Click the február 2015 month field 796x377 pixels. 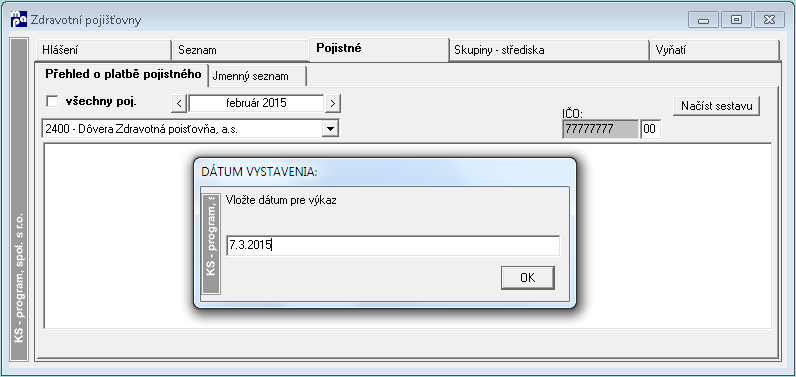click(256, 104)
